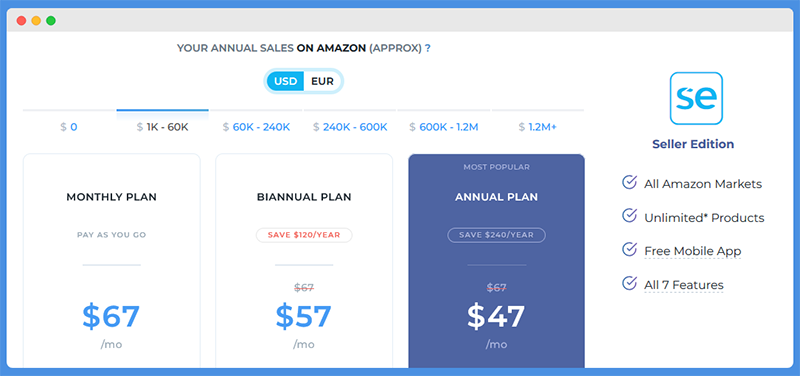Select the Monthly Plan card

pyautogui.click(x=112, y=261)
